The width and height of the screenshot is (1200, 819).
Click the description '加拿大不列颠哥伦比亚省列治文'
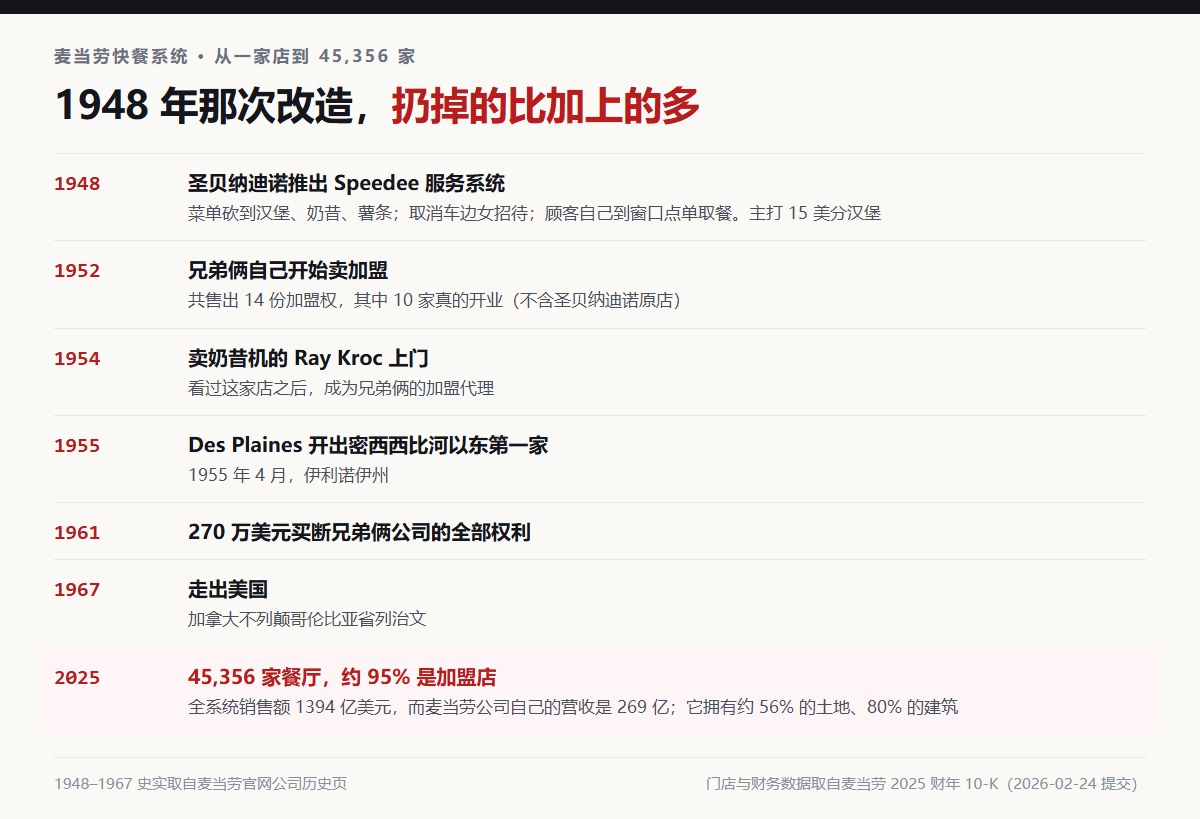[307, 619]
